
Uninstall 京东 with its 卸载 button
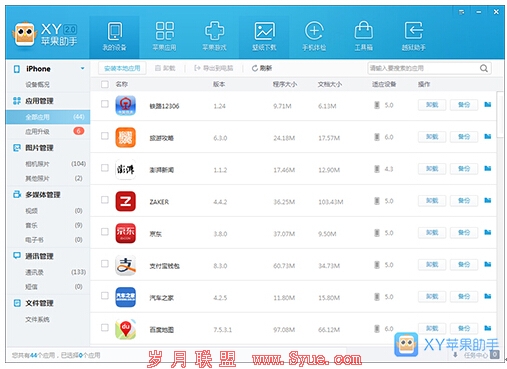(x=432, y=233)
